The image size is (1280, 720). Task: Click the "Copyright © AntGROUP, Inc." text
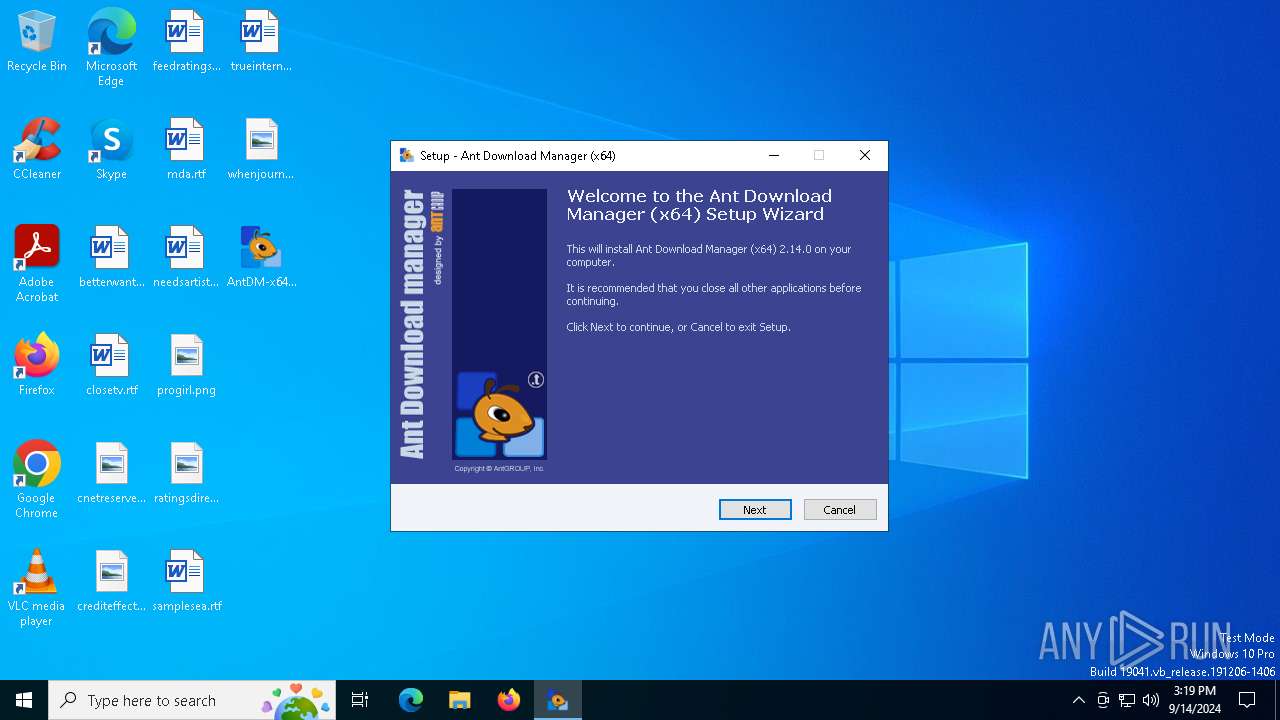(499, 468)
